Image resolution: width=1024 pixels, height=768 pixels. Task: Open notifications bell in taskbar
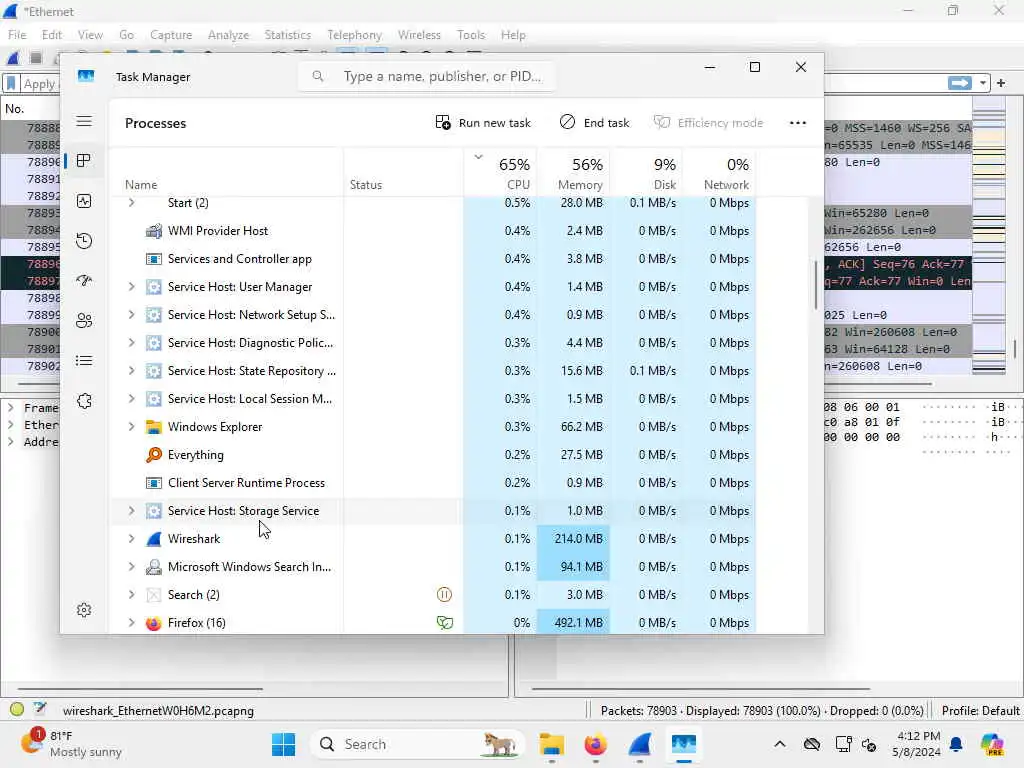point(956,744)
